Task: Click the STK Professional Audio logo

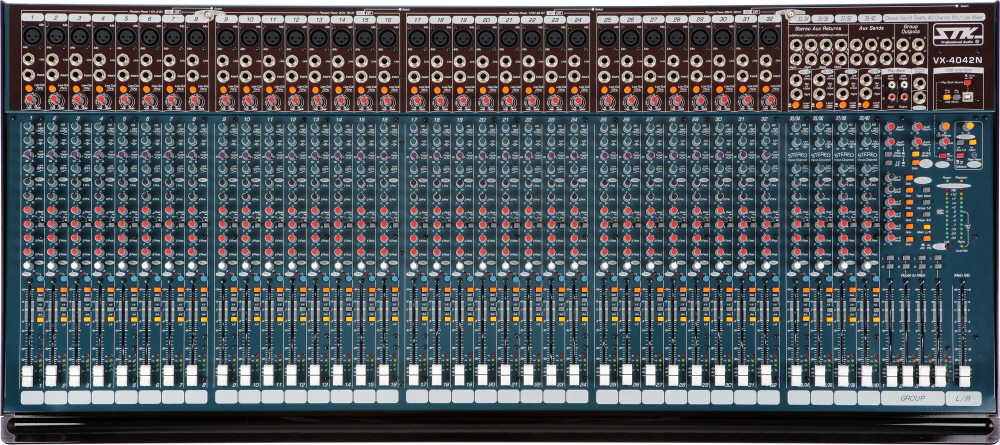Action: click(957, 36)
